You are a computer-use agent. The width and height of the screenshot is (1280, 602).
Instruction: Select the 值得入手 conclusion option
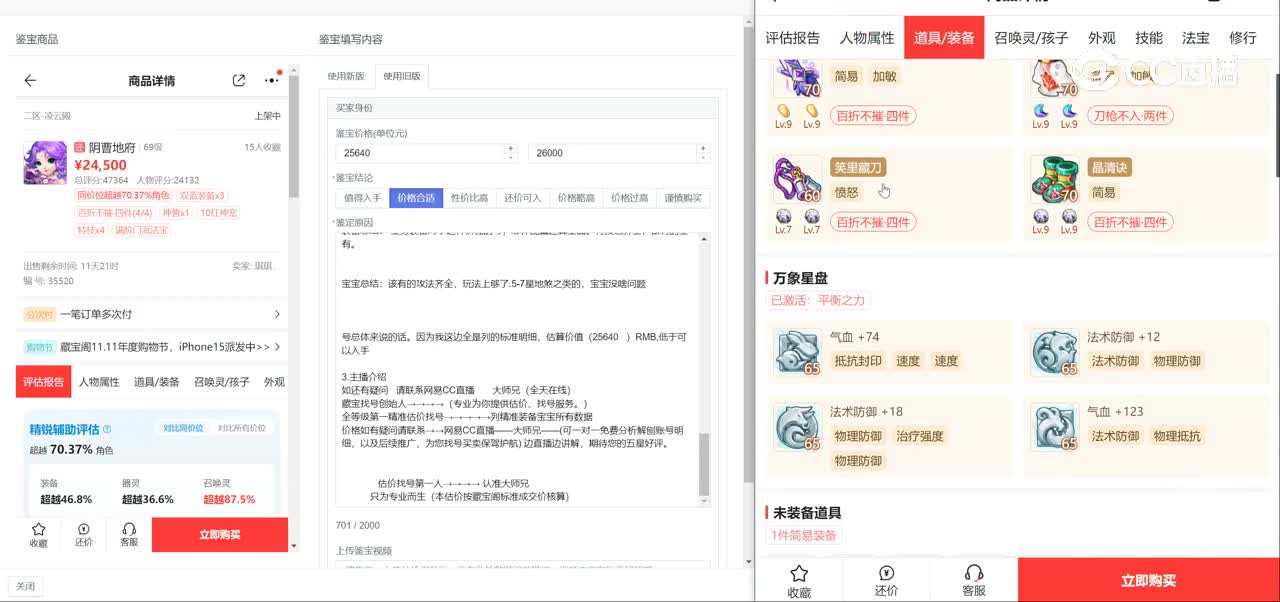click(x=362, y=198)
